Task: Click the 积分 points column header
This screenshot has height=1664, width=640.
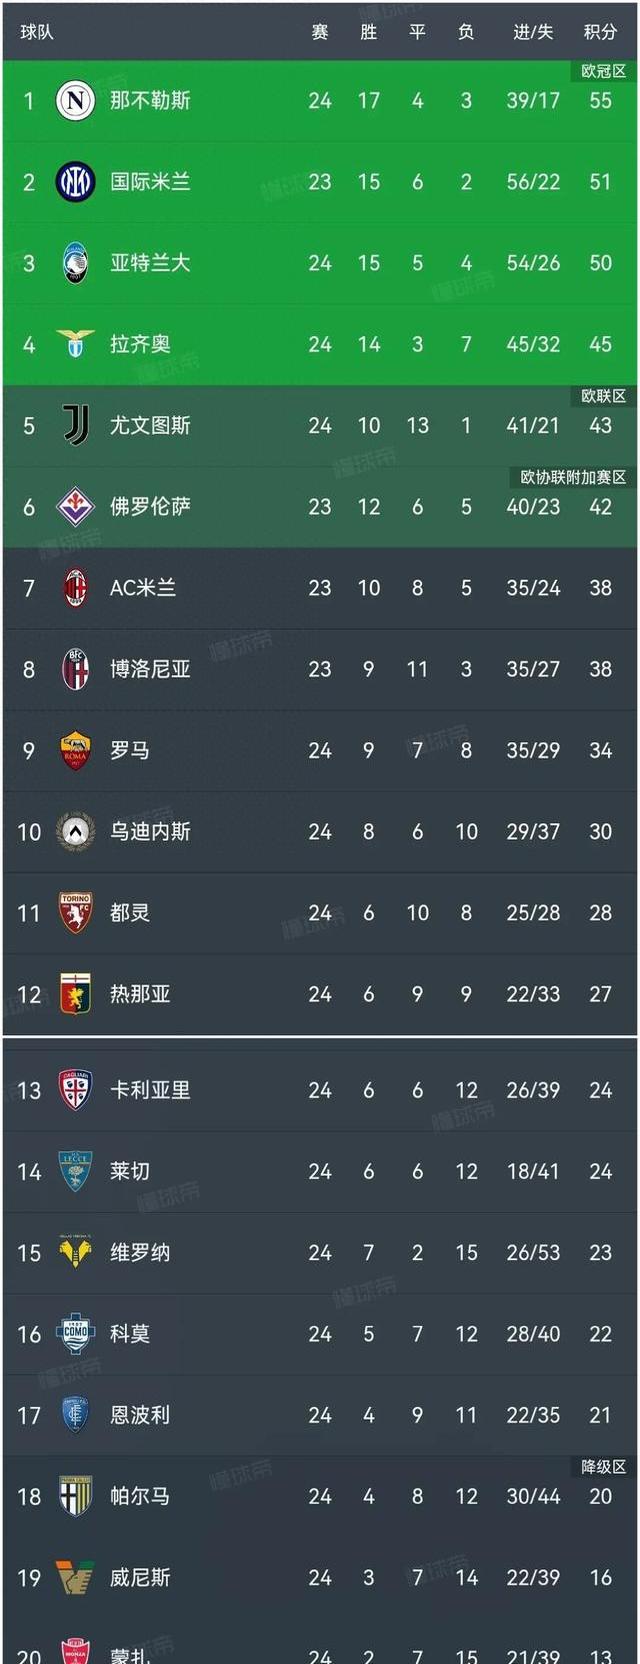Action: (x=600, y=32)
